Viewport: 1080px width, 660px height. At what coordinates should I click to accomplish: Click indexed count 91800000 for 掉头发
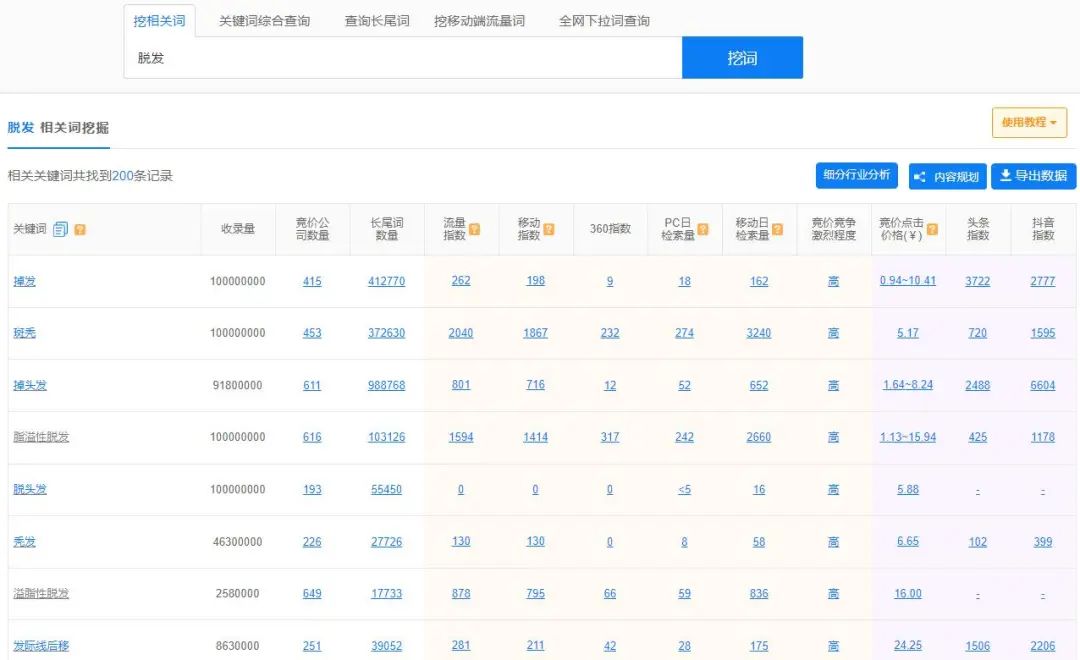tap(238, 385)
